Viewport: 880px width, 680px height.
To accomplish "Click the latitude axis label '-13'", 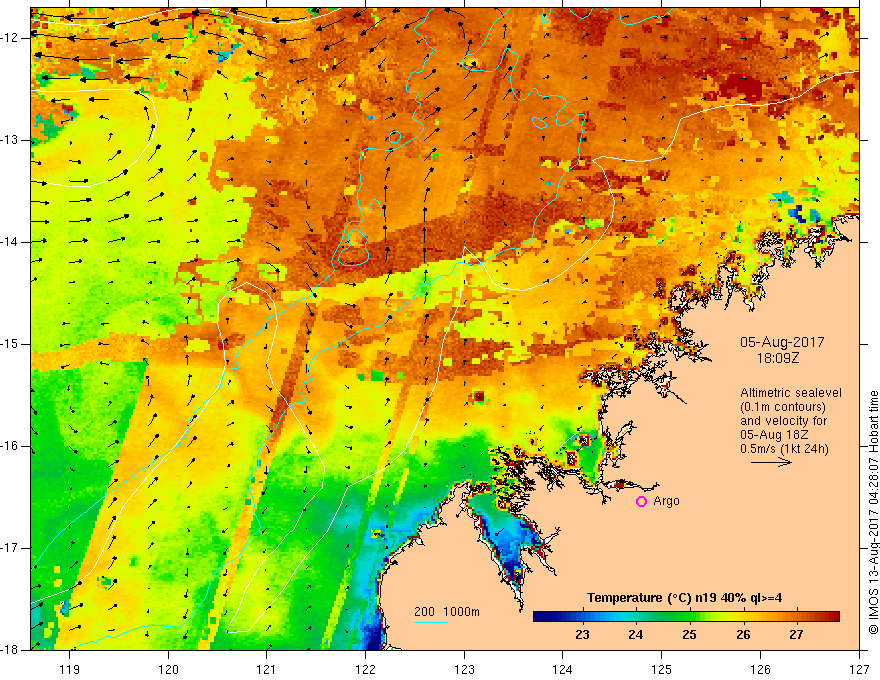I will (x=11, y=140).
